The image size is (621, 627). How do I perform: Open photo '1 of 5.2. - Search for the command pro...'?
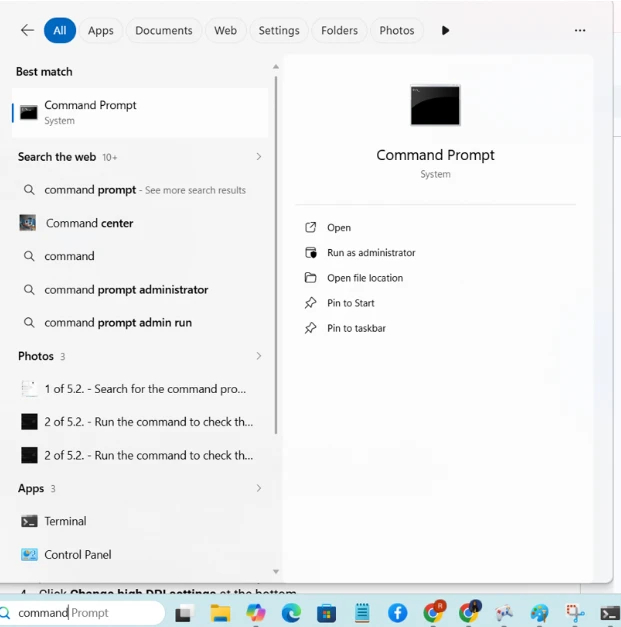(x=140, y=389)
